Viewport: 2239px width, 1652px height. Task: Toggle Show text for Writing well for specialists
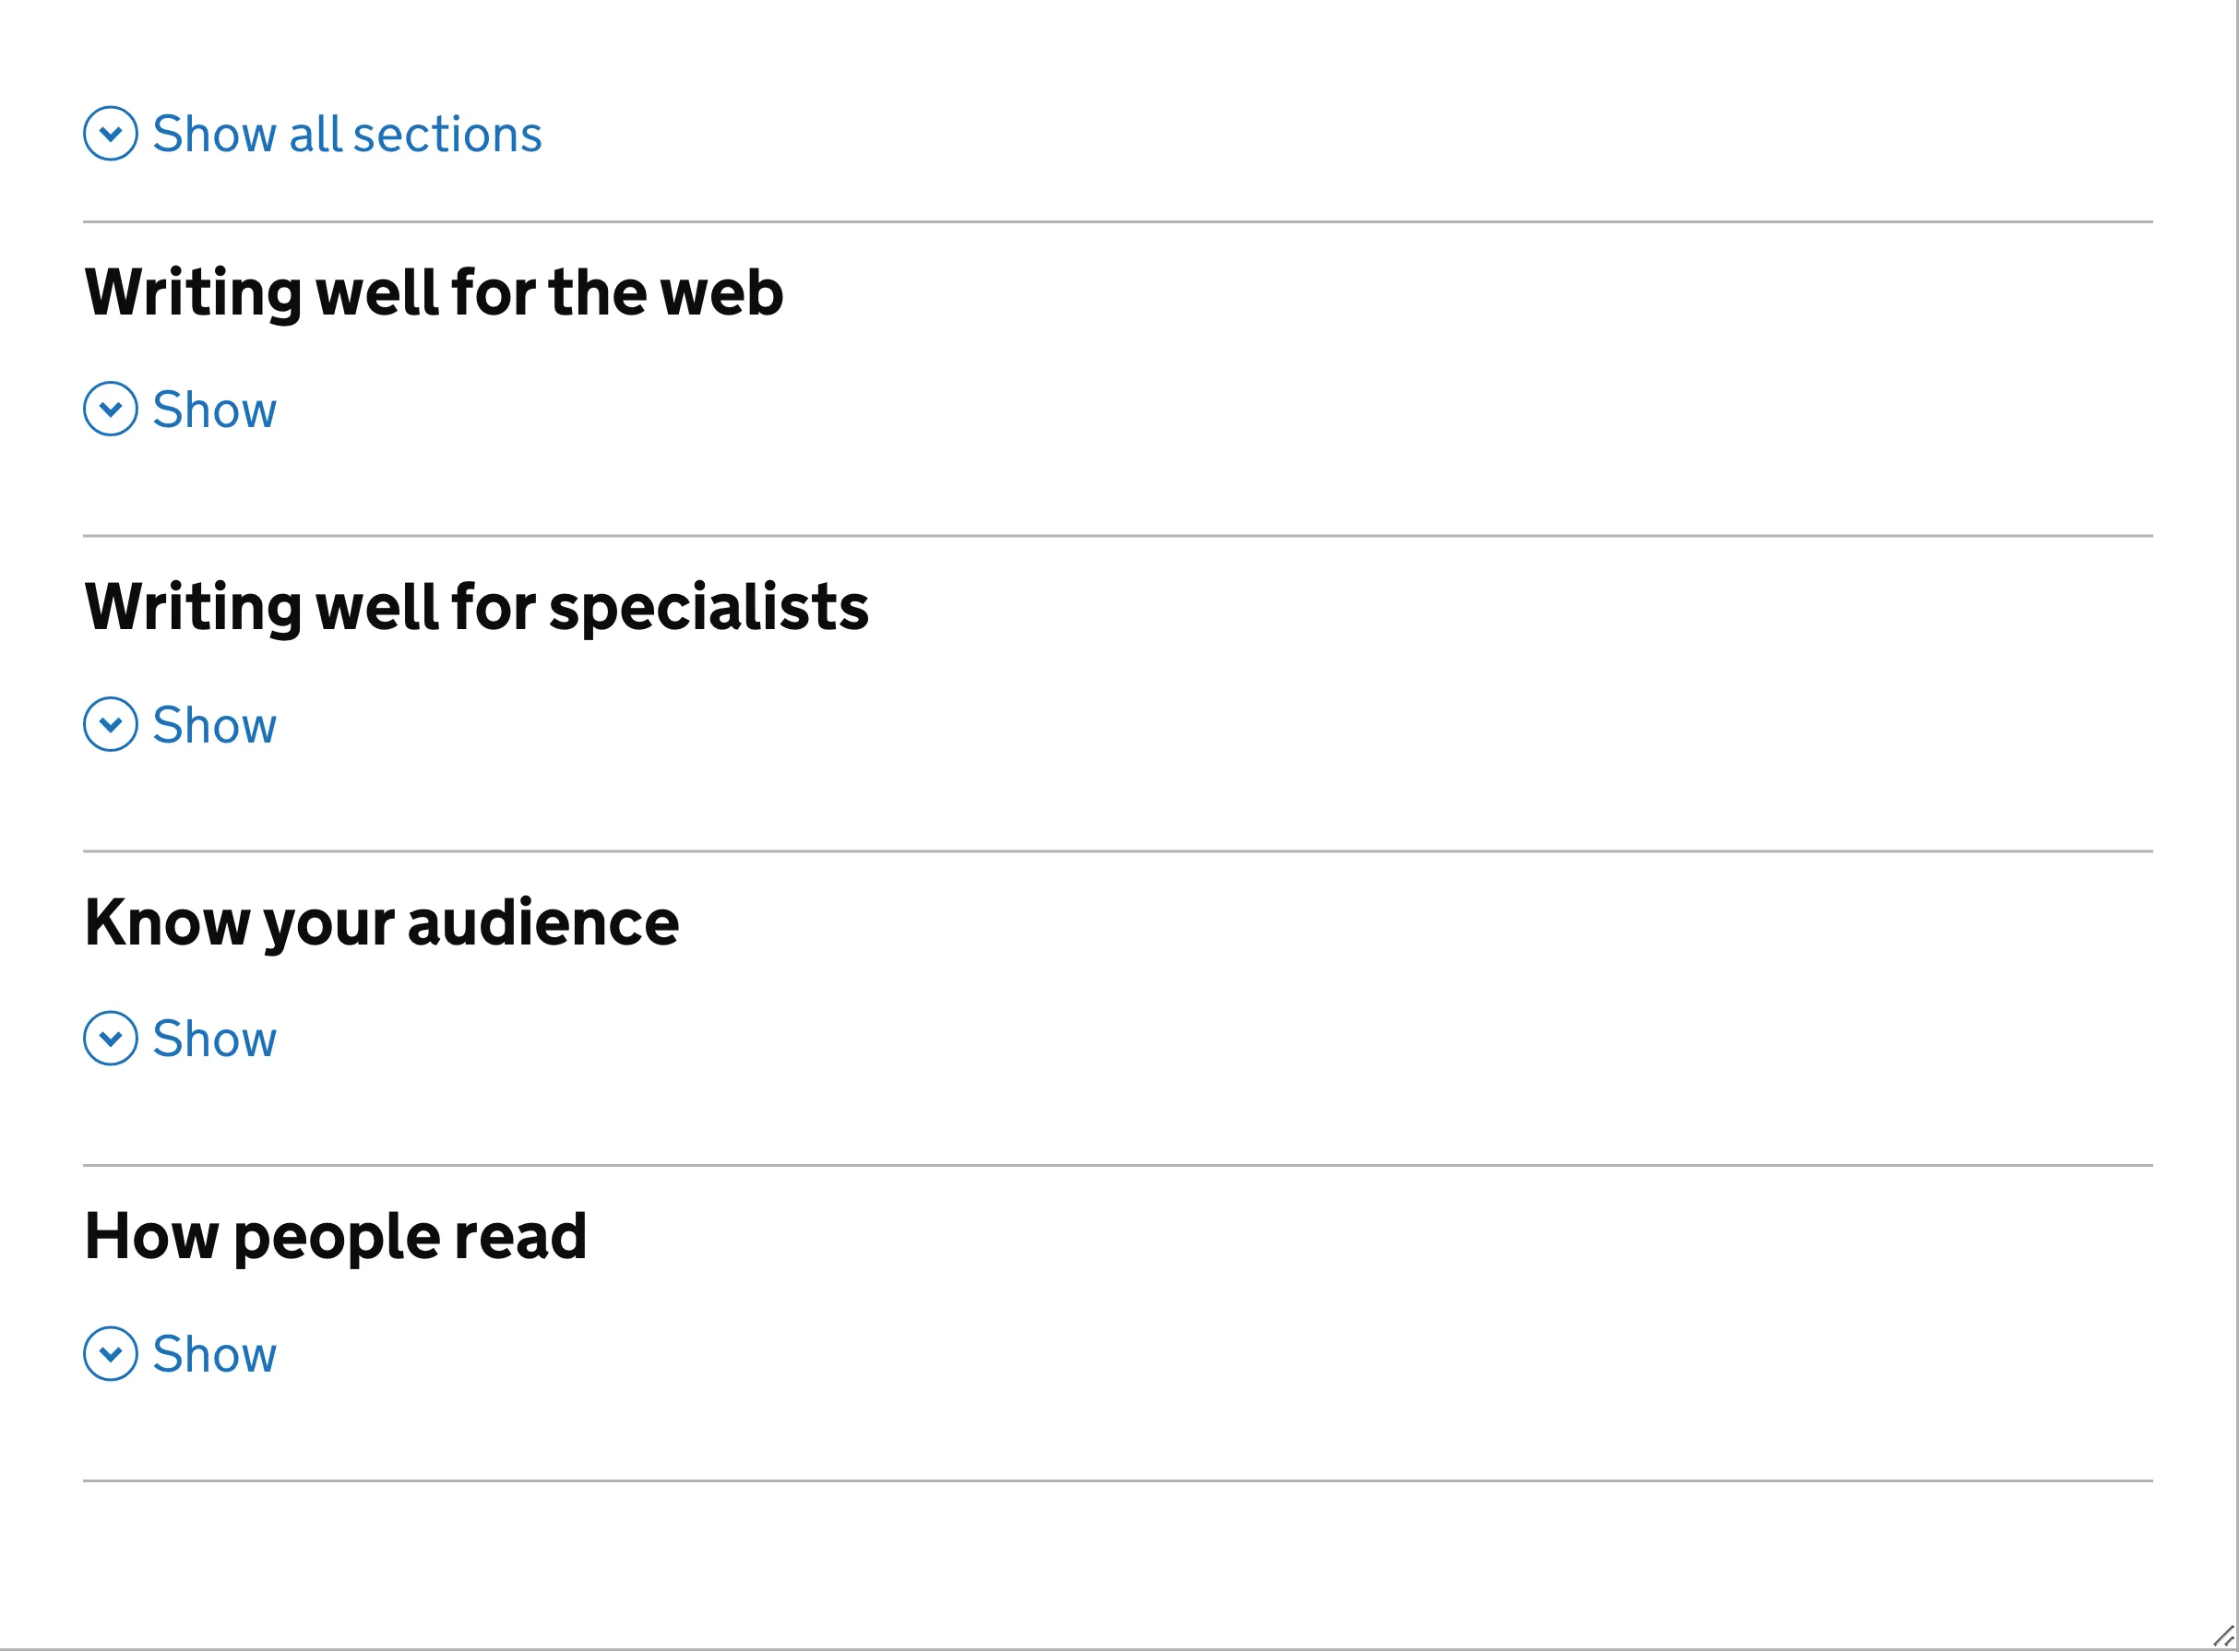(x=214, y=725)
